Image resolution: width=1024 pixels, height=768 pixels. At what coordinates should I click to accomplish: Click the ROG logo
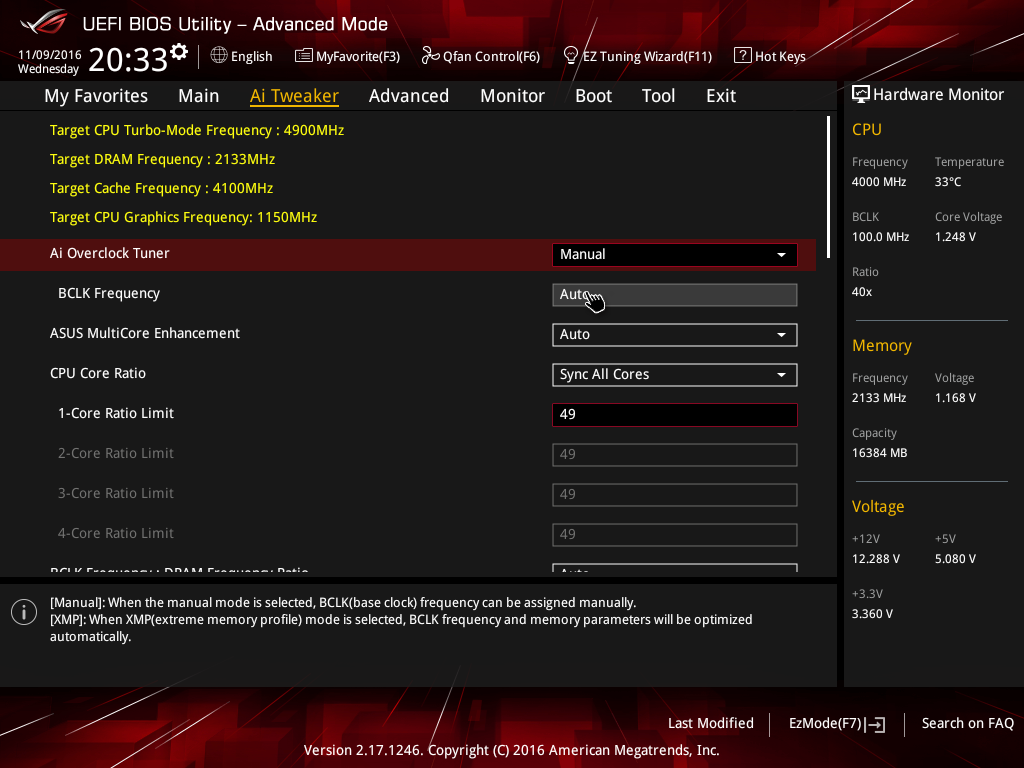pos(44,22)
